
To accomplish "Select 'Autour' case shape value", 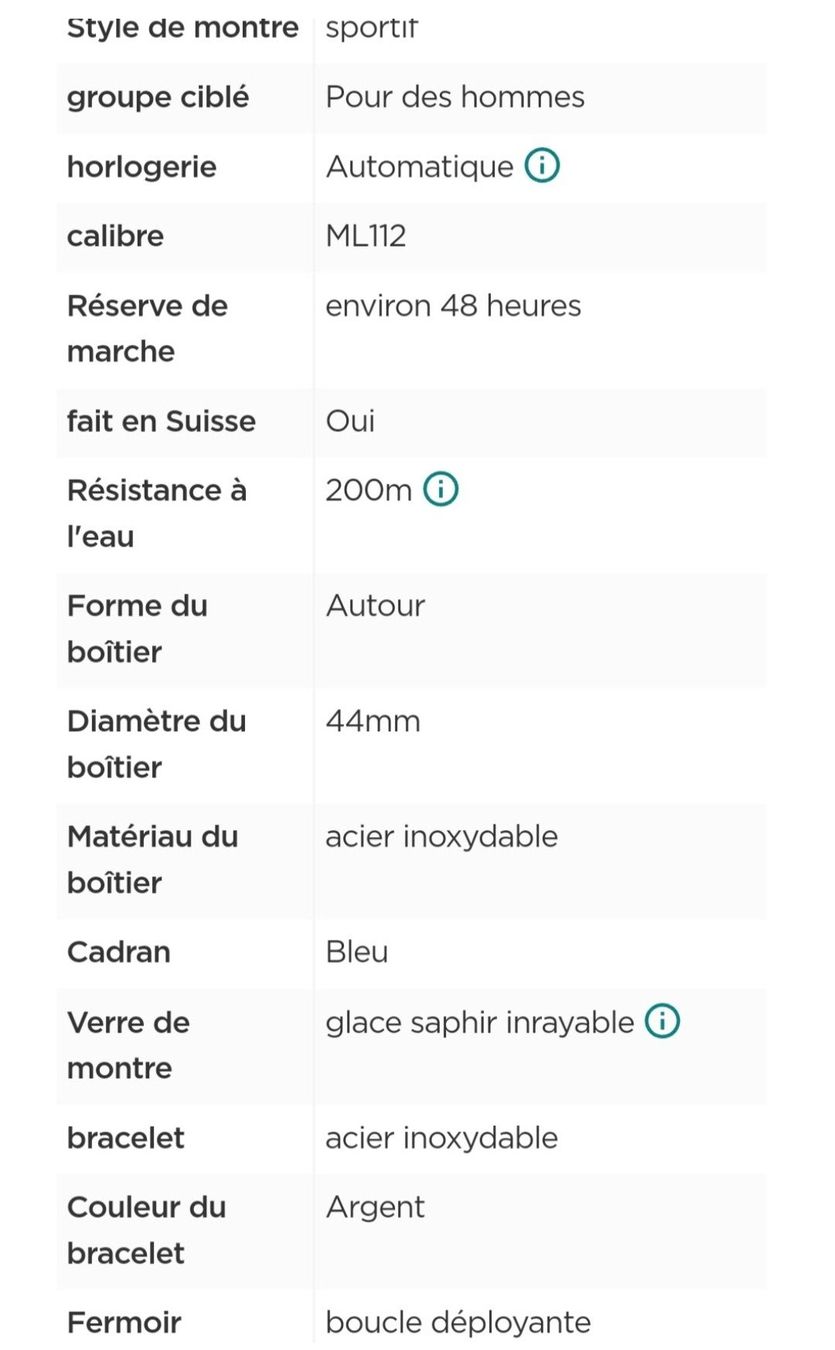I will coord(375,605).
